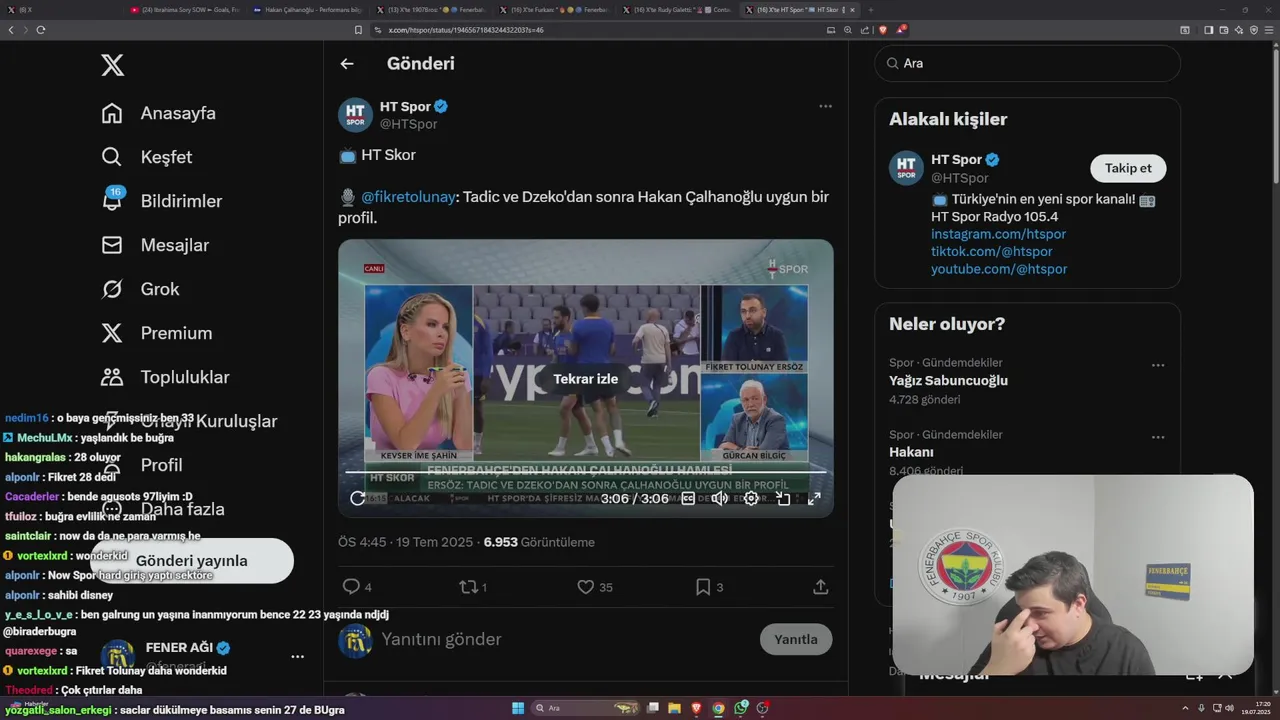The height and width of the screenshot is (720, 1280).
Task: Open Premium from sidebar
Action: 157,333
